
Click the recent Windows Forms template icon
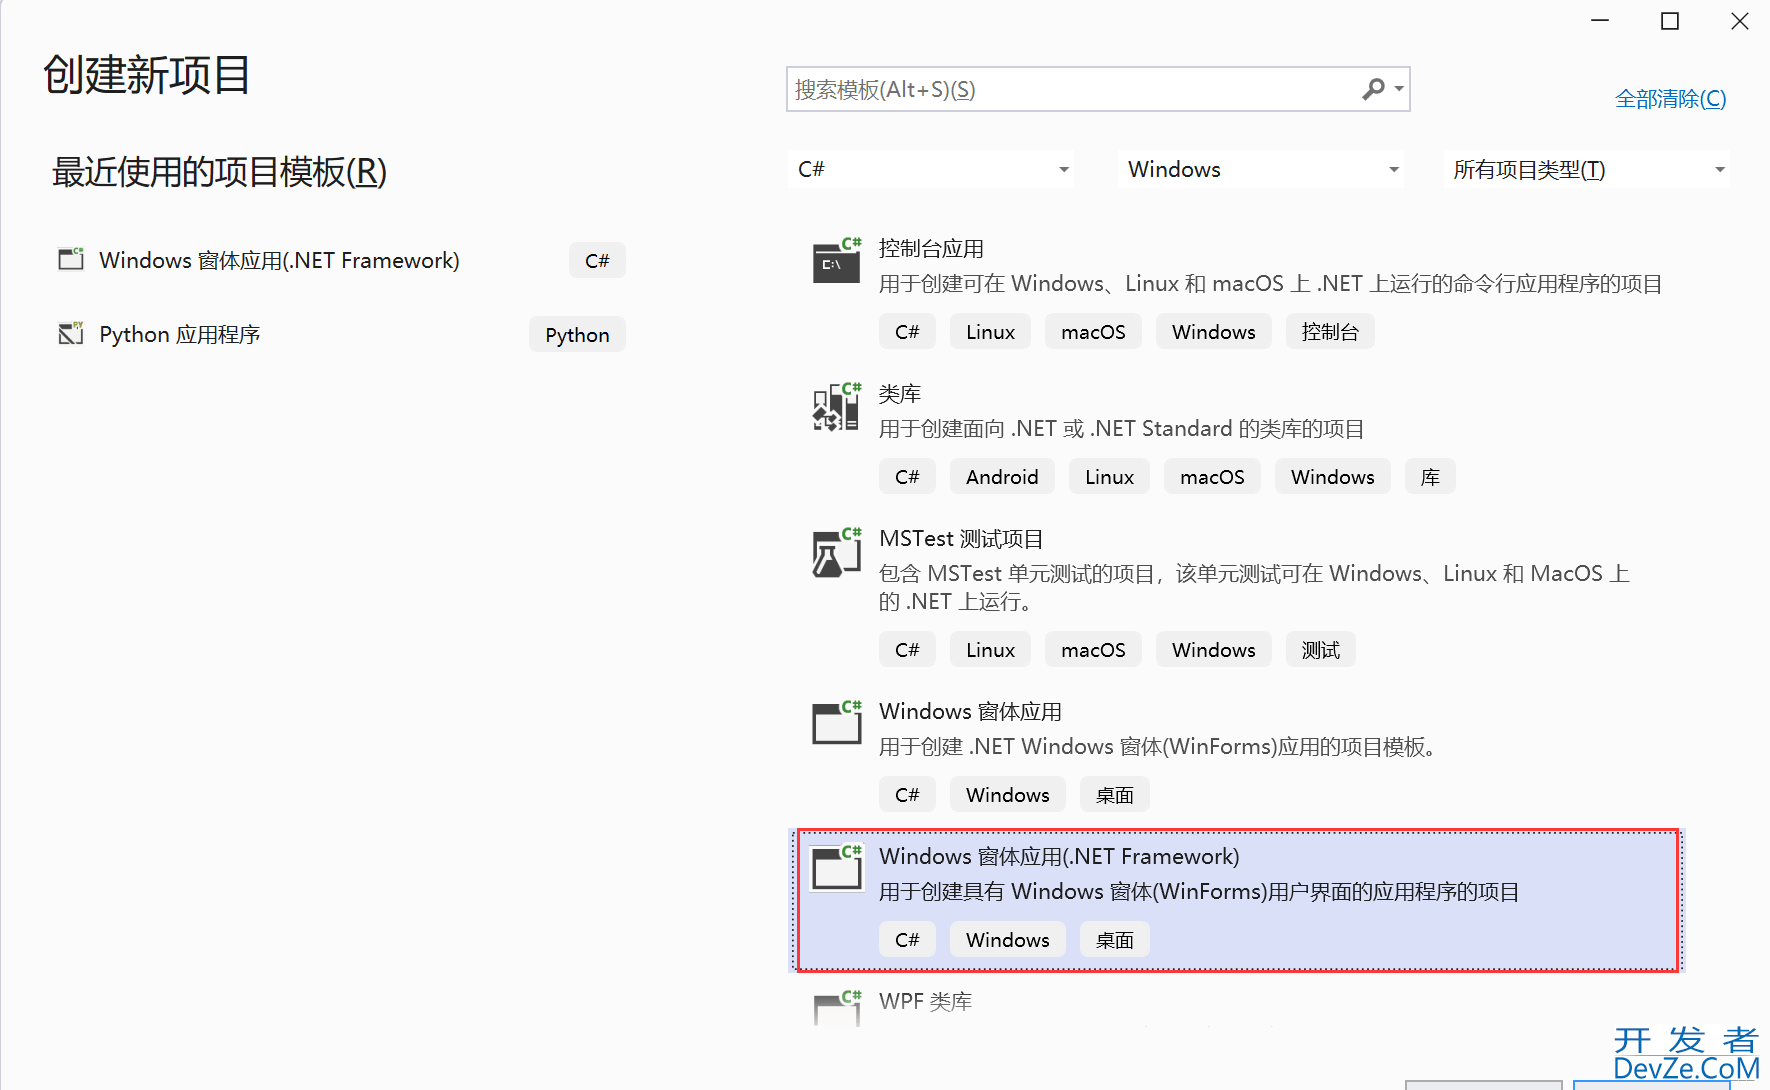[71, 259]
